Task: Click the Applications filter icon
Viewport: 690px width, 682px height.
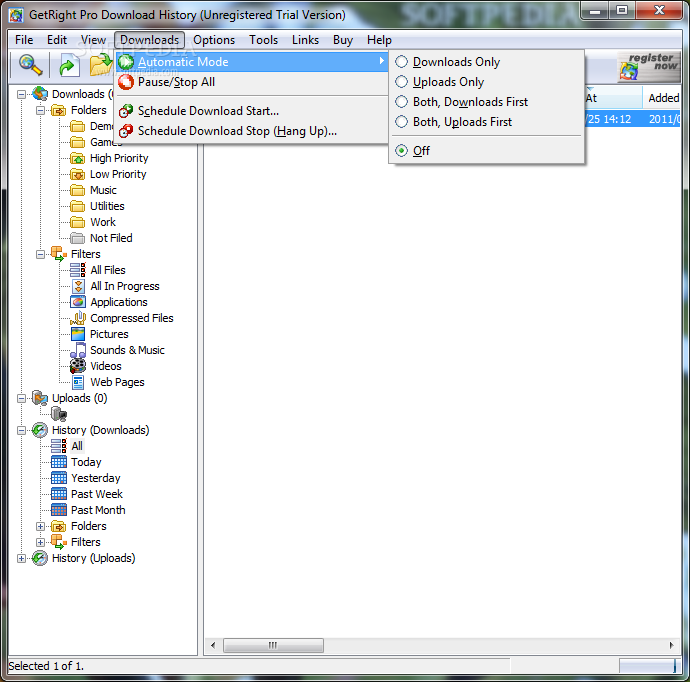Action: pos(78,302)
